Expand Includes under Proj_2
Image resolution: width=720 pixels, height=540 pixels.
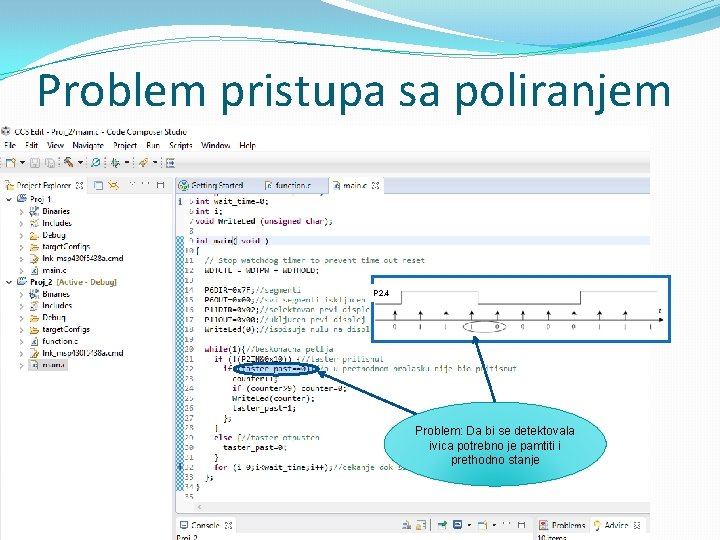point(21,306)
